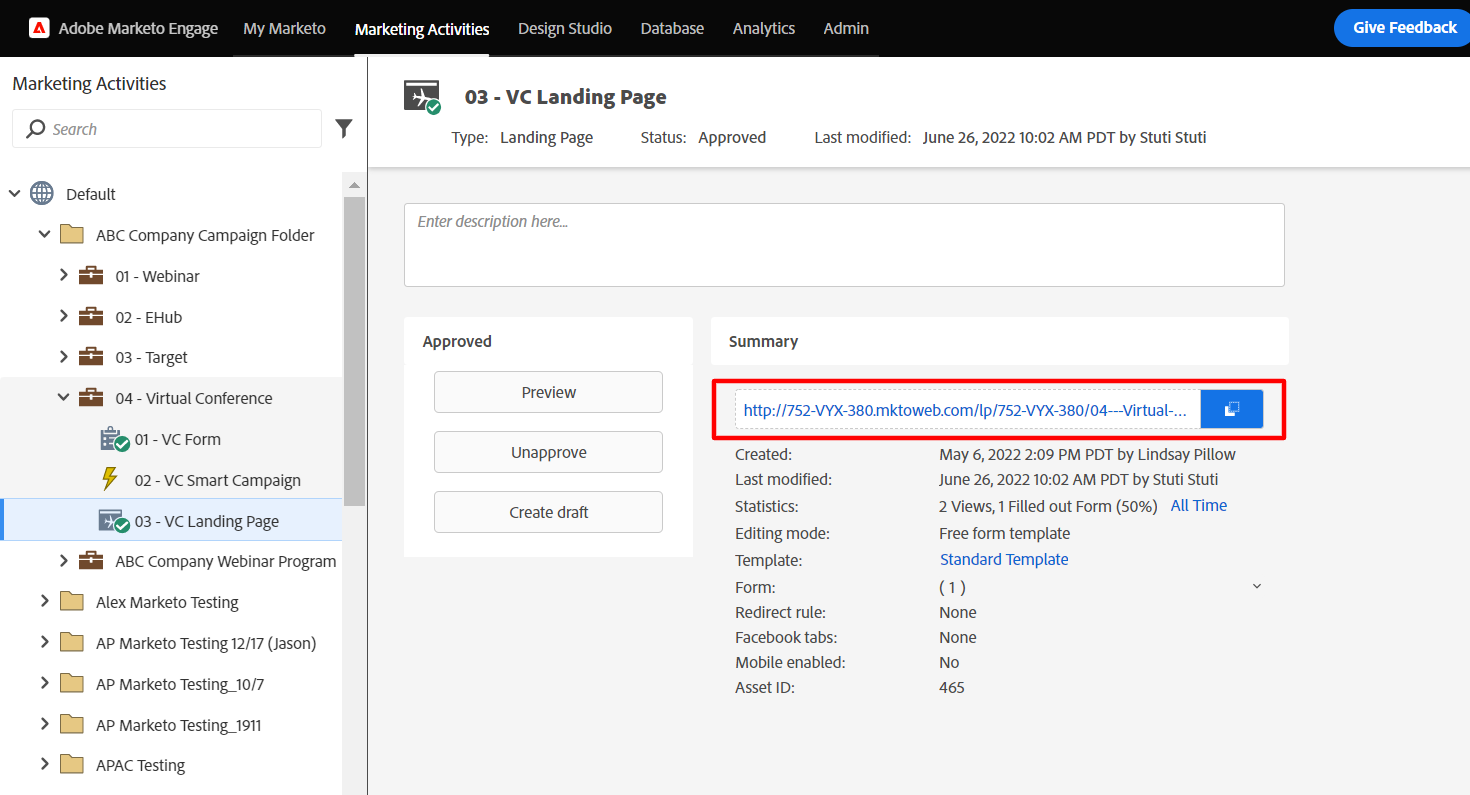Select 01 - VC Form in tree

[x=178, y=439]
